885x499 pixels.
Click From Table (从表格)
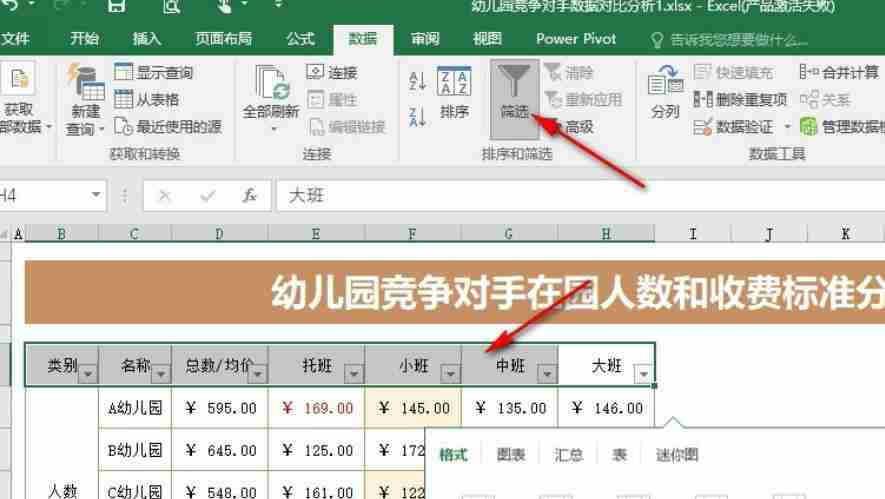coord(147,99)
